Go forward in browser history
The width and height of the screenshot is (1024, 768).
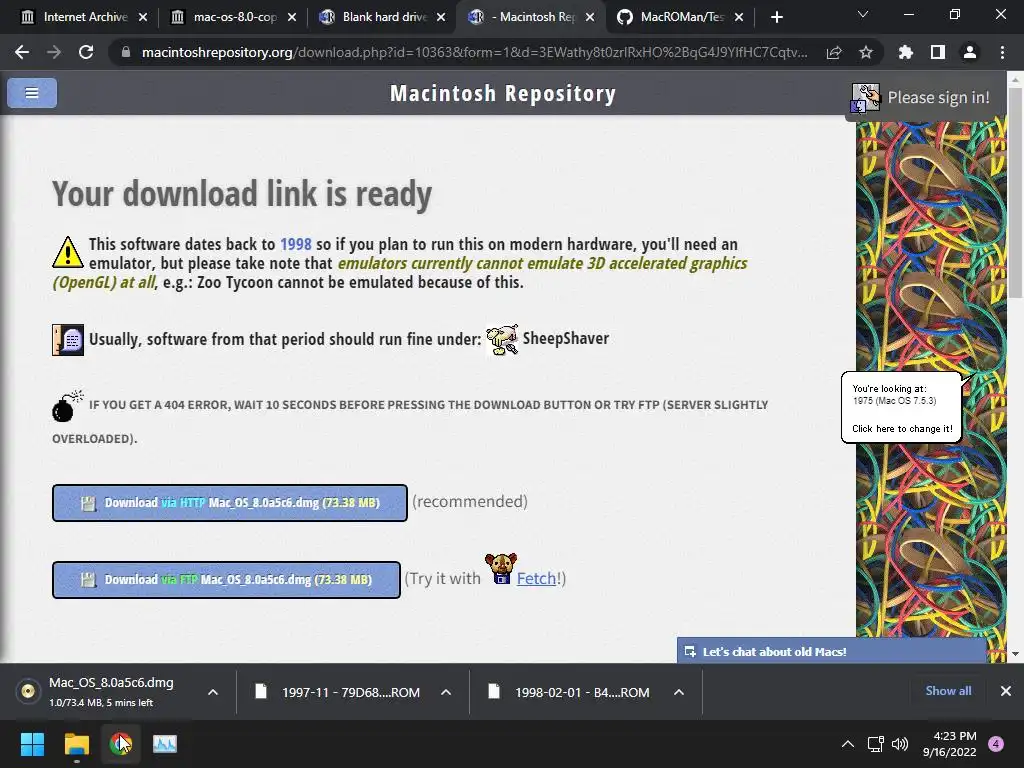pyautogui.click(x=54, y=52)
